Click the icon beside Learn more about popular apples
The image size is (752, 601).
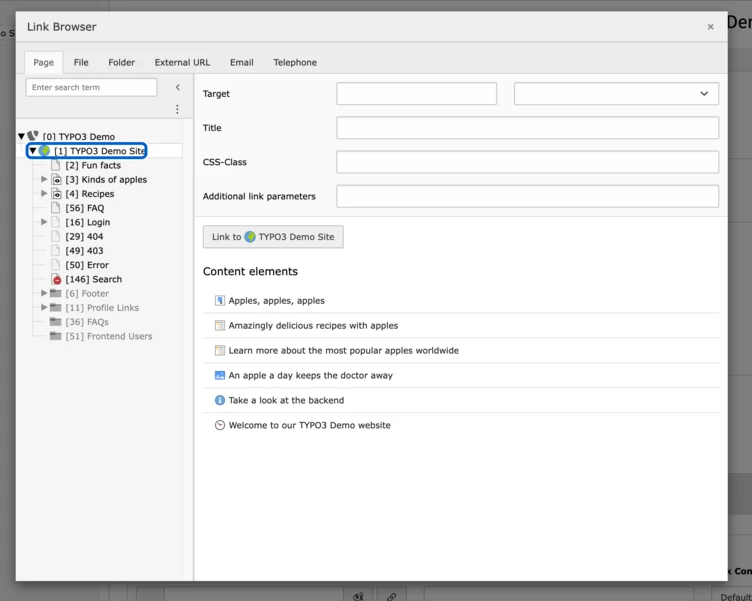(220, 351)
